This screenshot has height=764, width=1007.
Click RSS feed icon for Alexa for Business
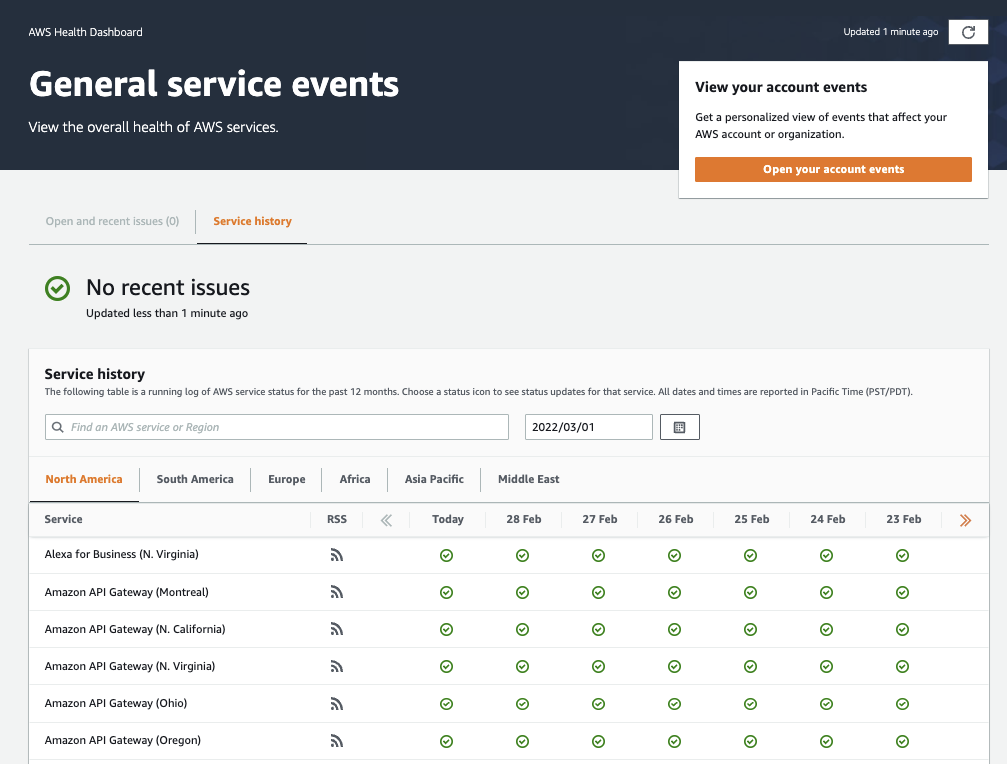tap(337, 555)
